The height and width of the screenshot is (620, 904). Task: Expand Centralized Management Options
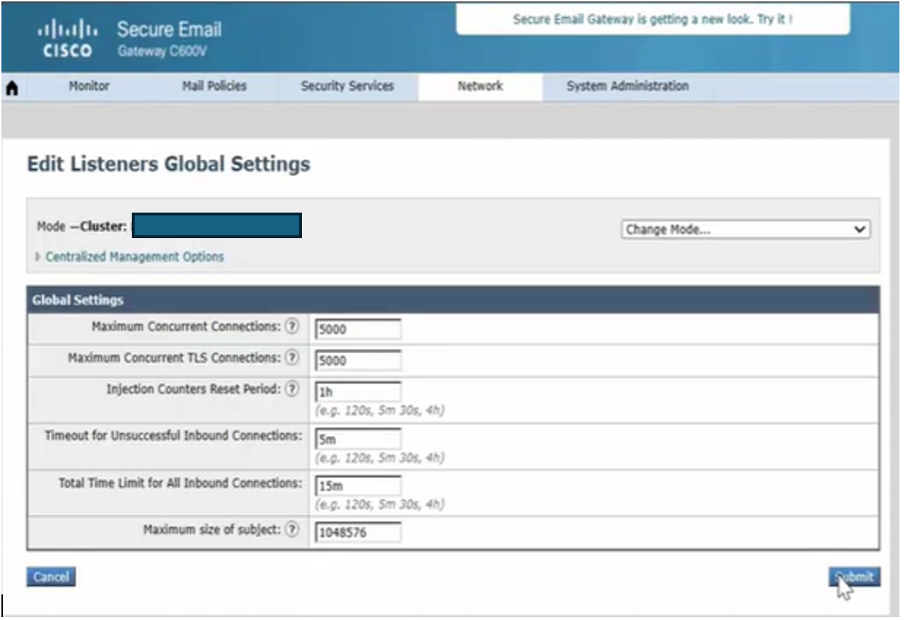[134, 257]
